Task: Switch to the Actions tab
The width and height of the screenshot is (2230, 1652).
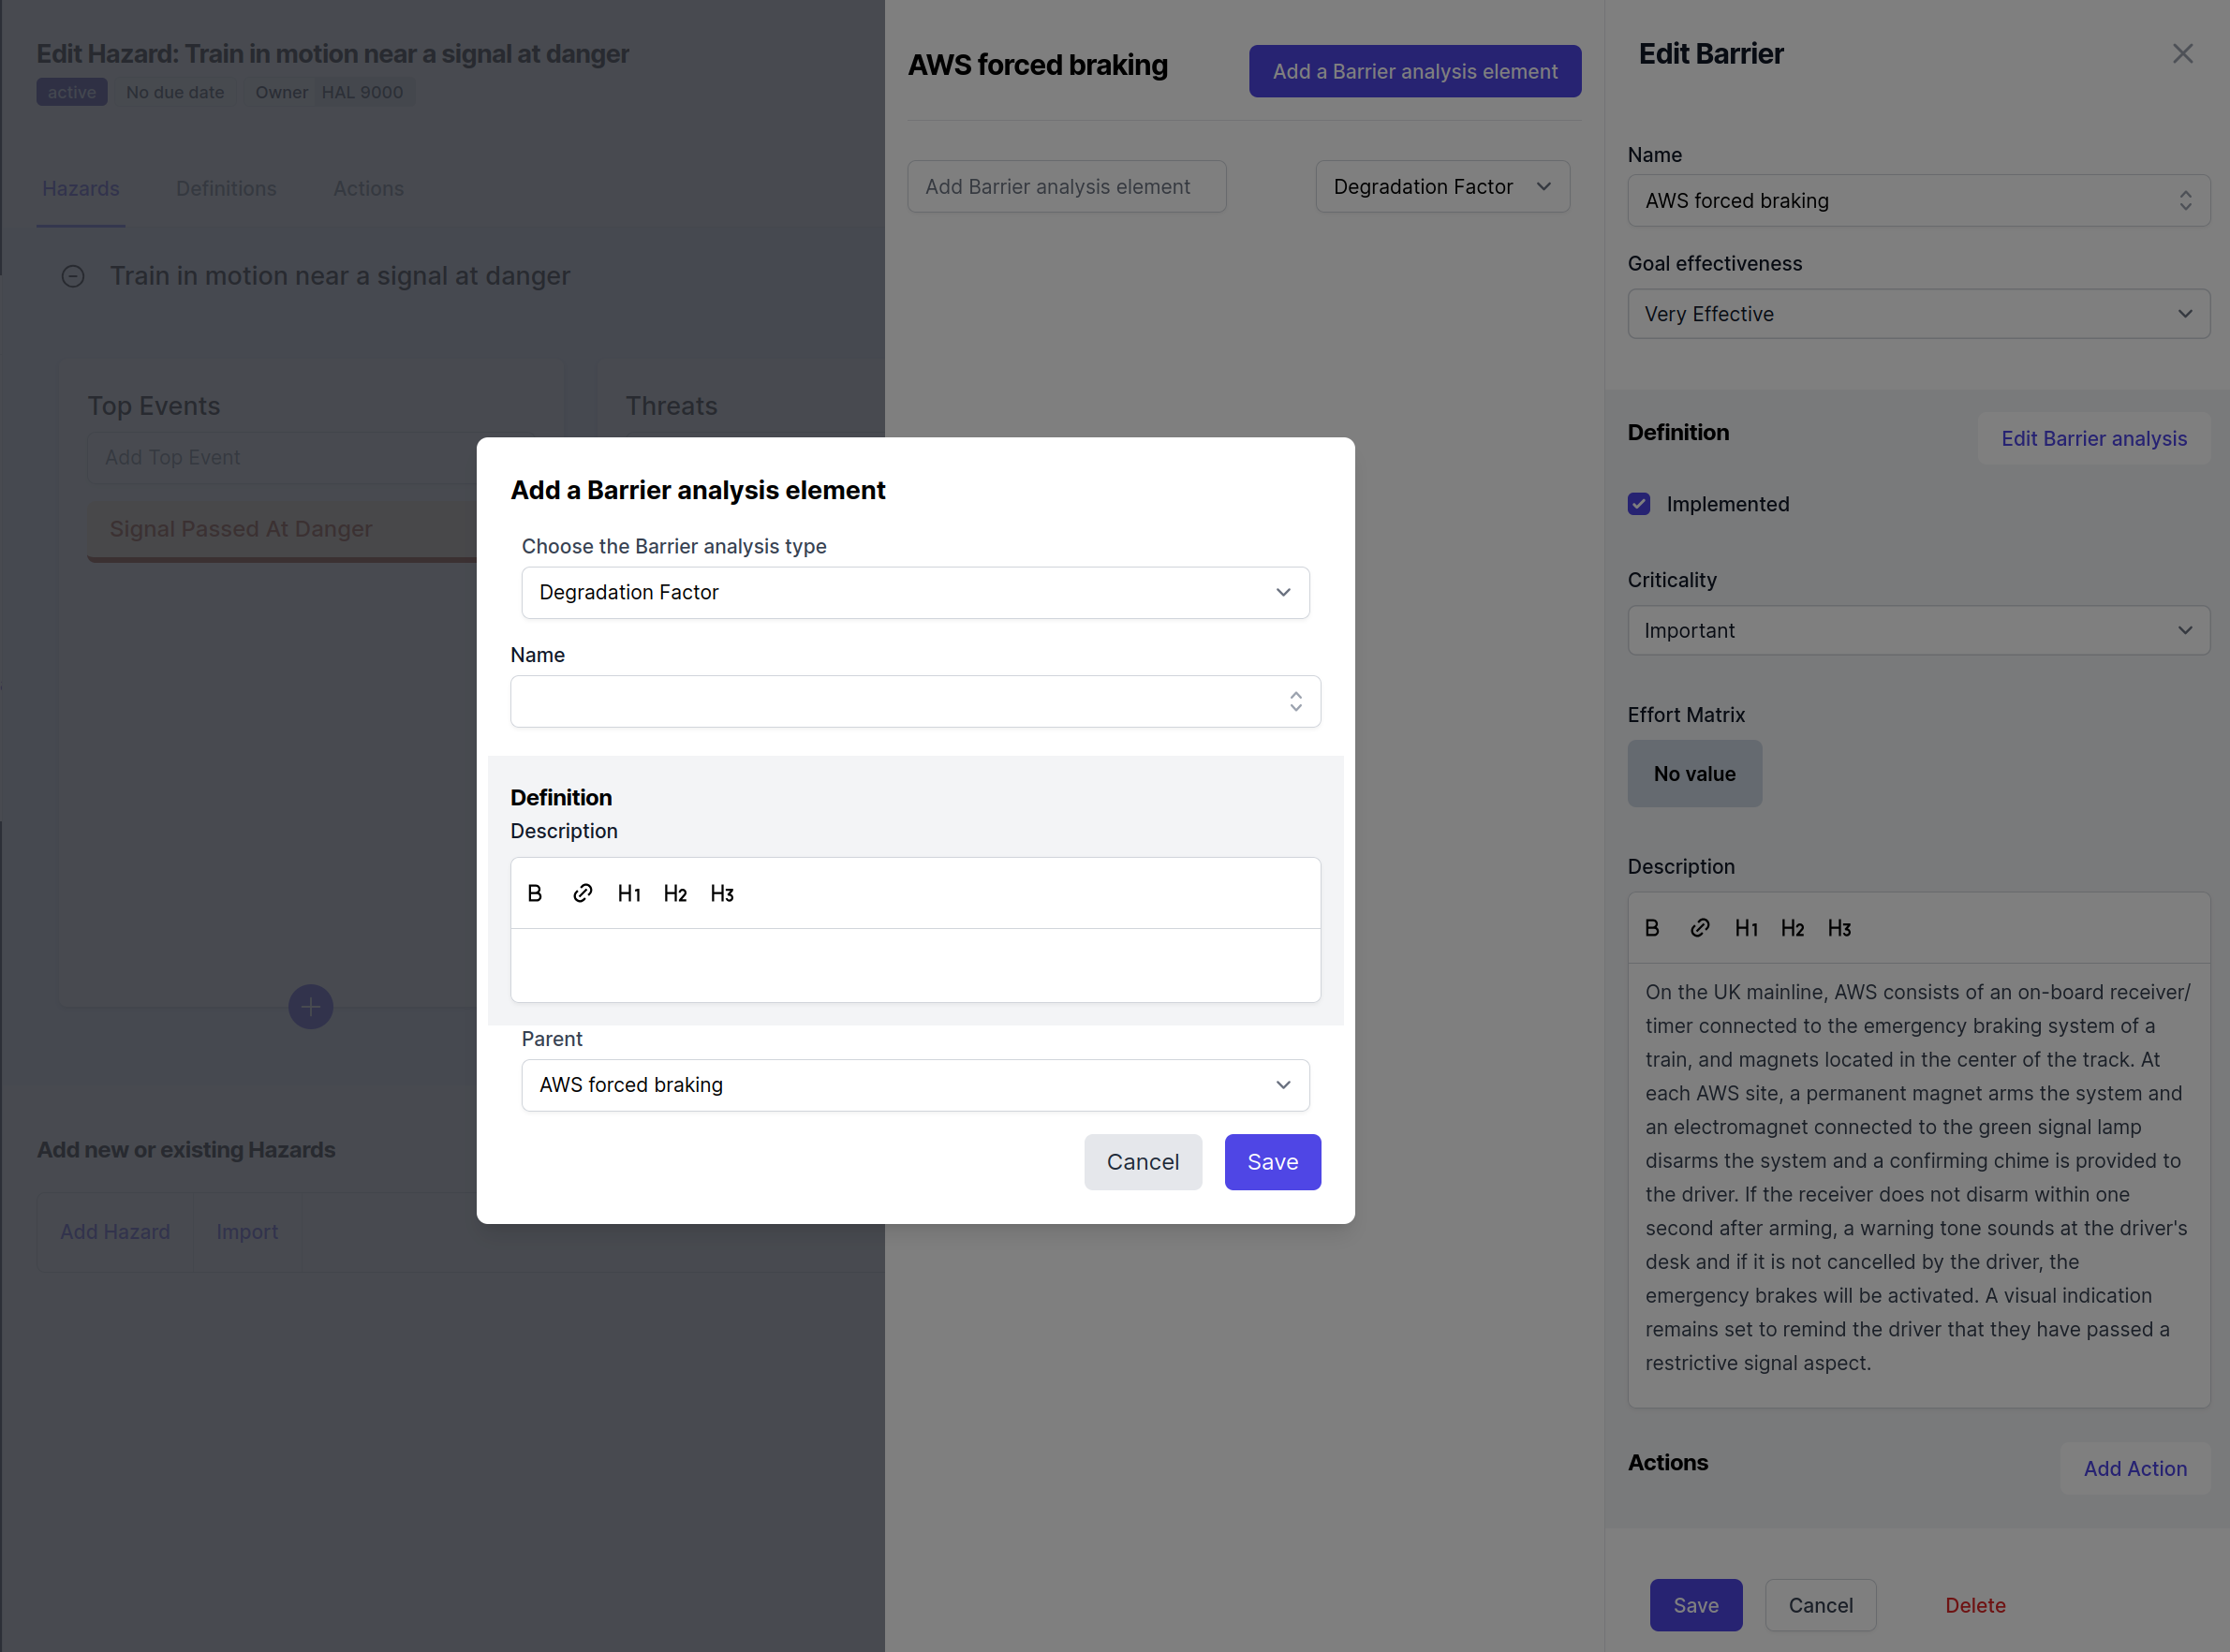Action: (x=368, y=189)
